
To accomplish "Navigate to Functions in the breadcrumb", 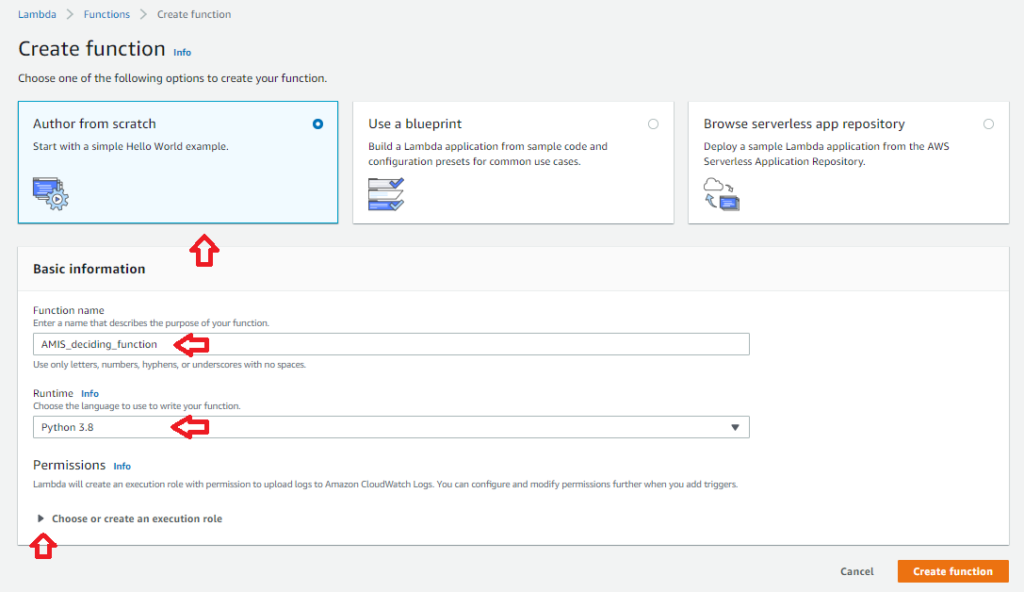I will click(107, 14).
